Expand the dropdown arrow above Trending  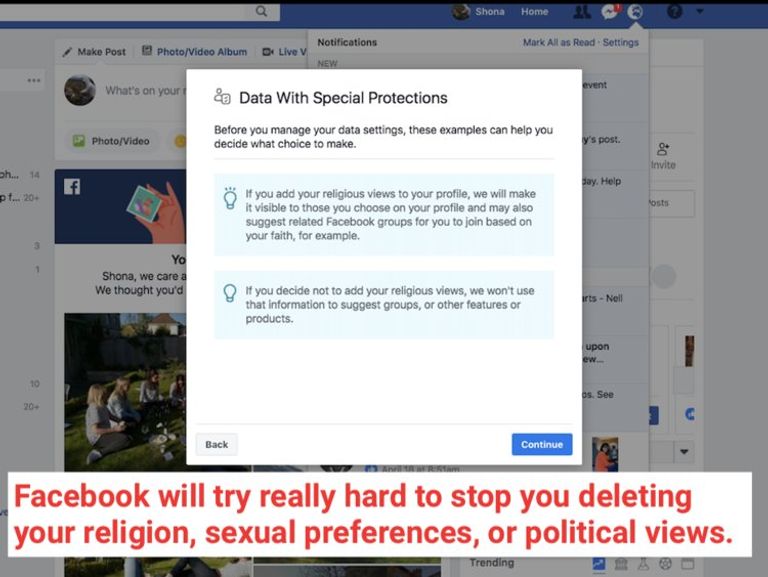tap(684, 452)
